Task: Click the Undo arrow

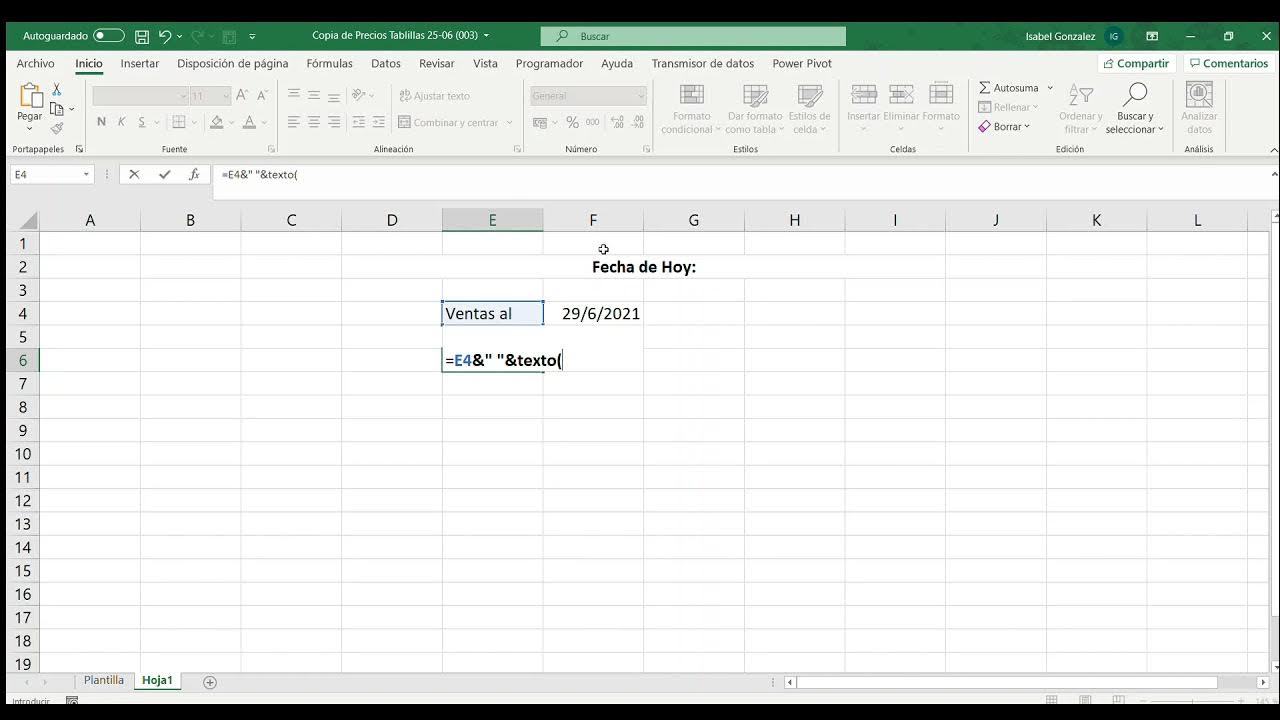Action: tap(165, 36)
